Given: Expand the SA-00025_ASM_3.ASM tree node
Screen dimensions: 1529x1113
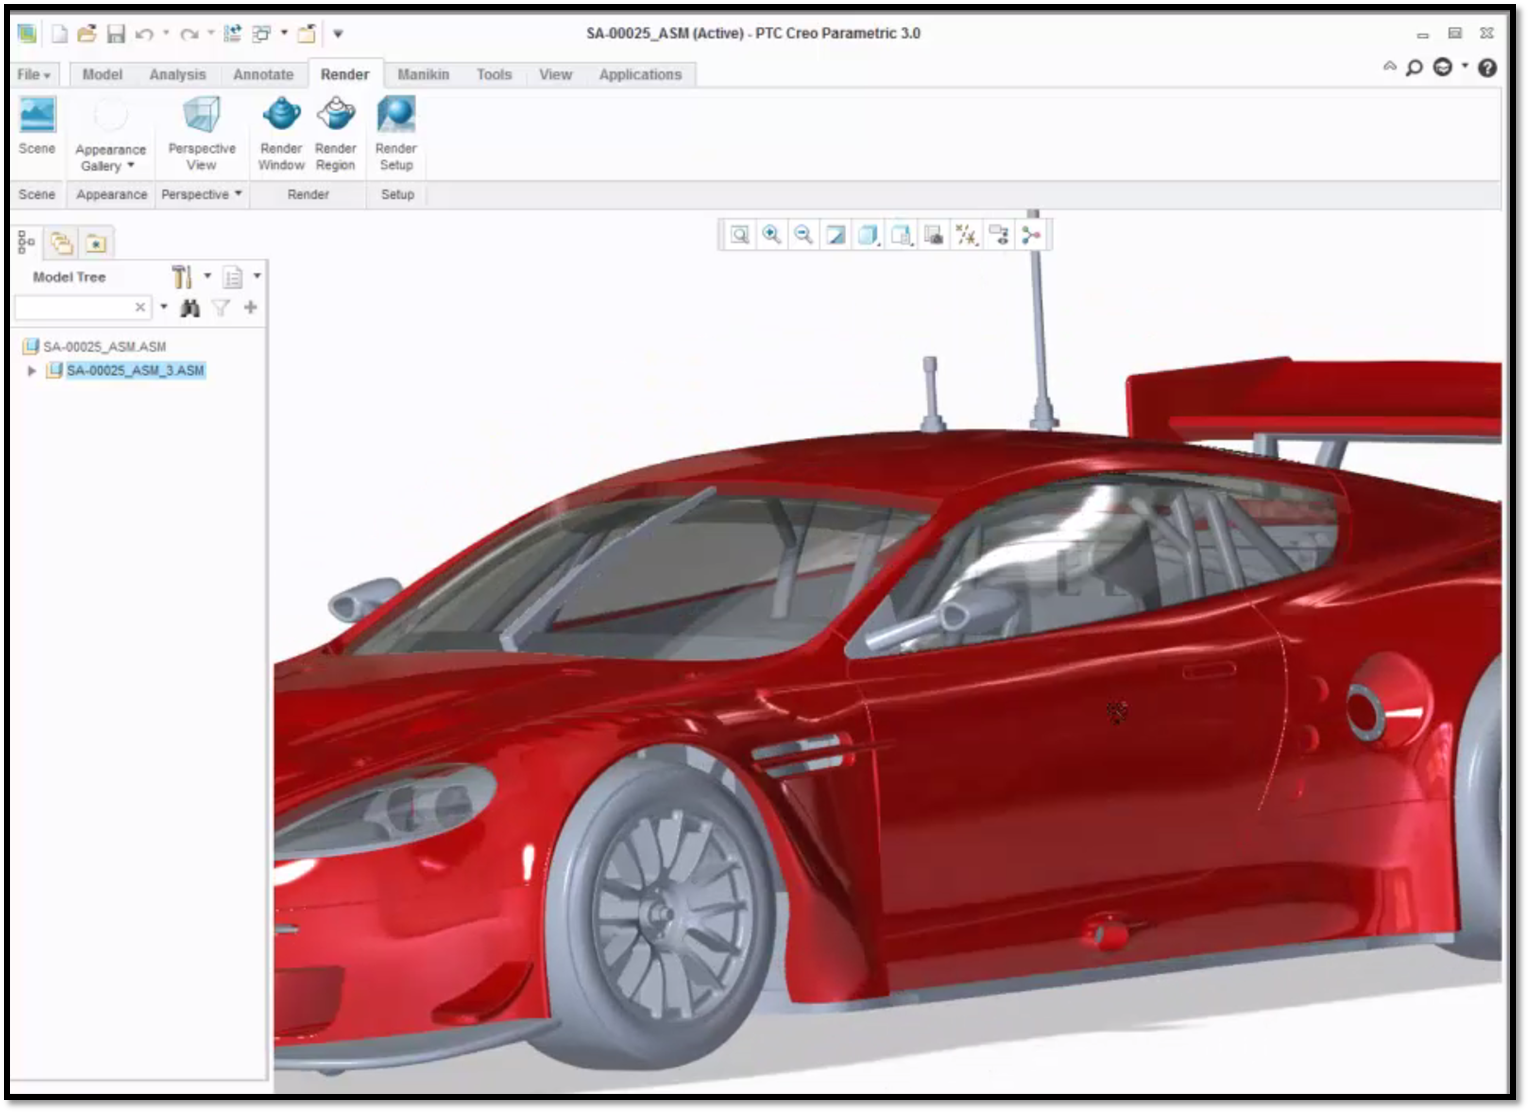Looking at the screenshot, I should click(31, 371).
